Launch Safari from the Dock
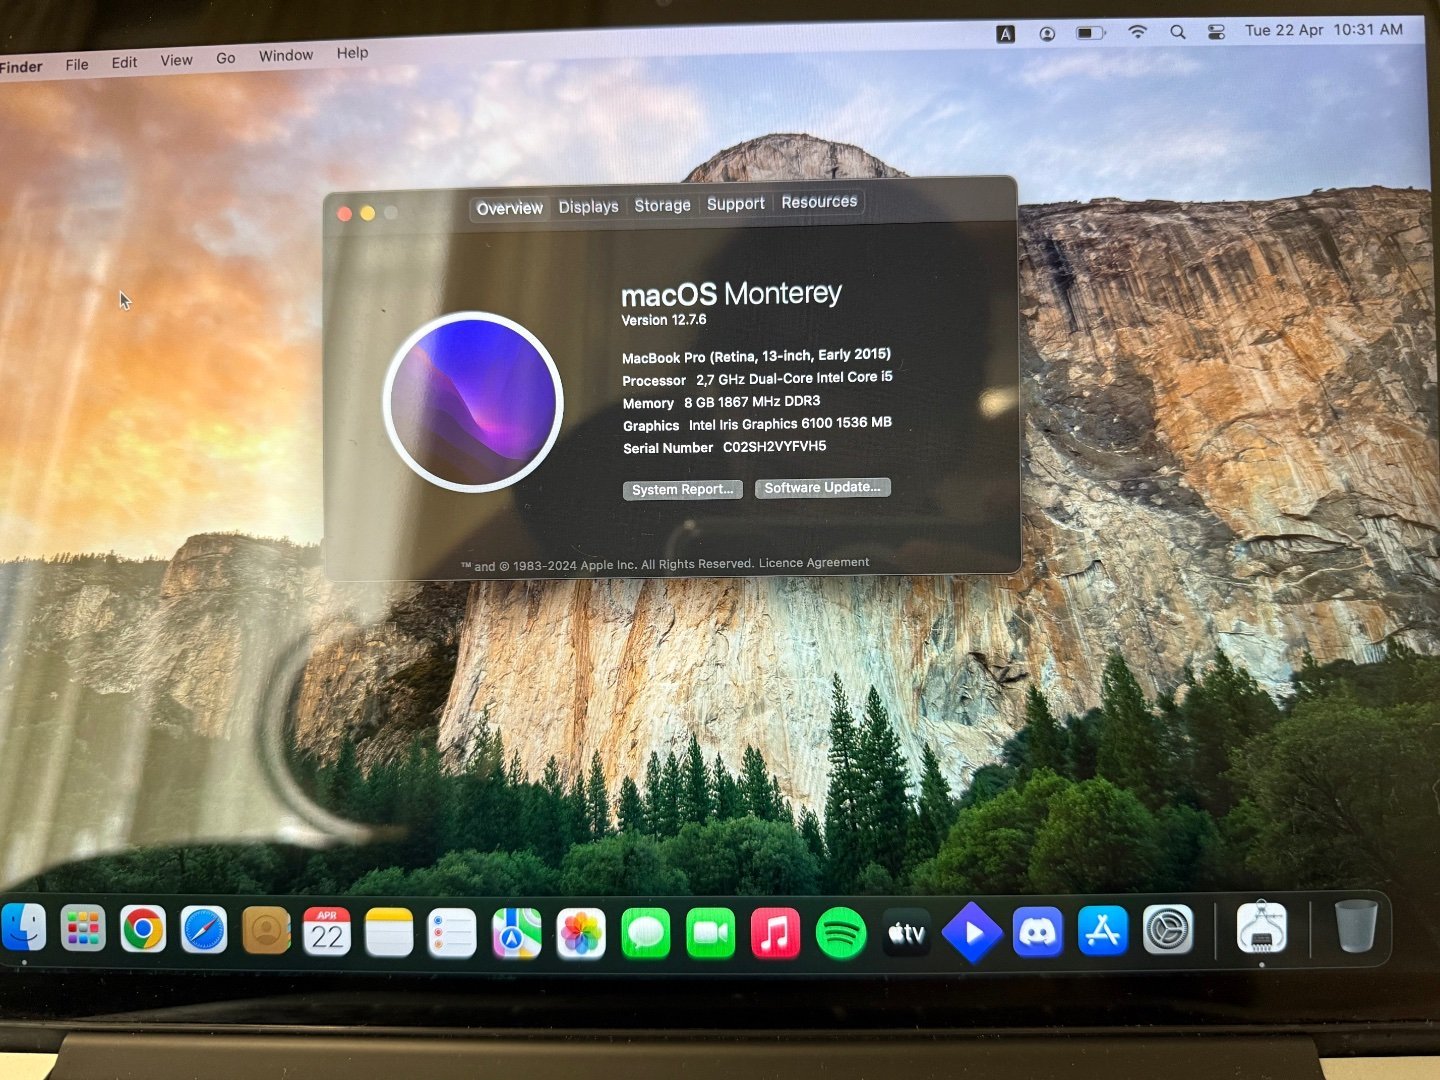The height and width of the screenshot is (1080, 1440). click(204, 930)
